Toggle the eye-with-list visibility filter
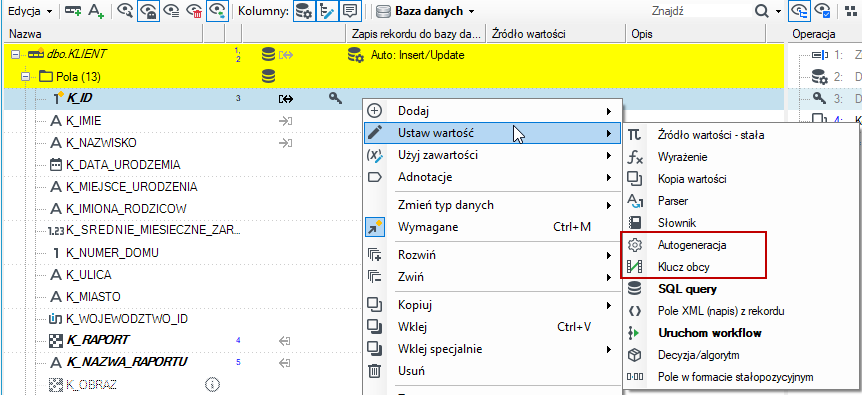 coord(173,10)
